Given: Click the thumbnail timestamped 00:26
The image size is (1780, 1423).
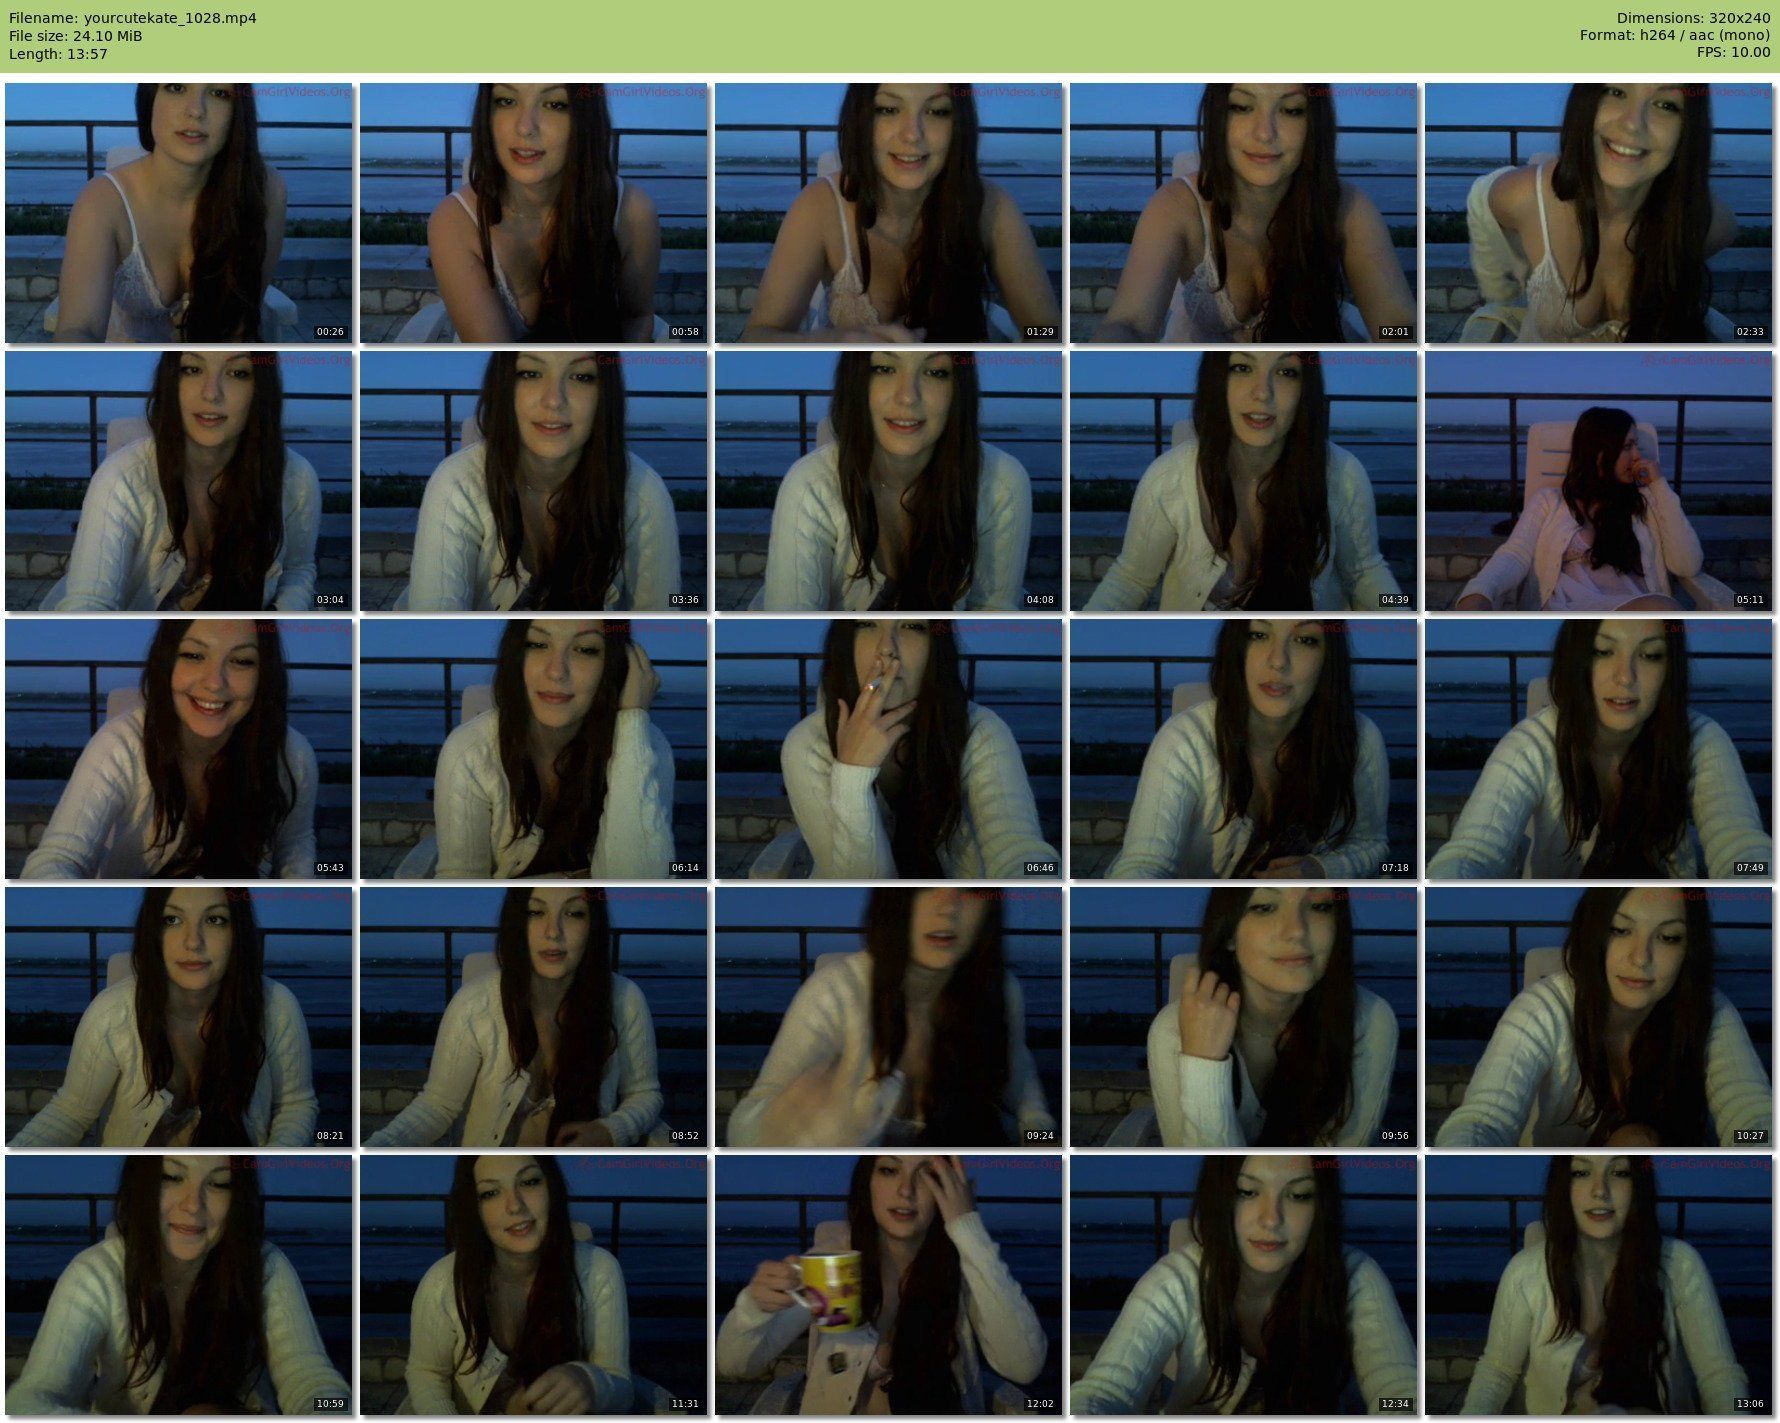Looking at the screenshot, I should click(x=178, y=213).
